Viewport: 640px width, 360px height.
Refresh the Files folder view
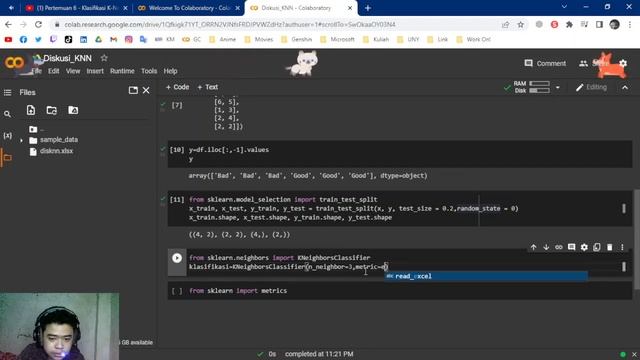click(x=52, y=110)
